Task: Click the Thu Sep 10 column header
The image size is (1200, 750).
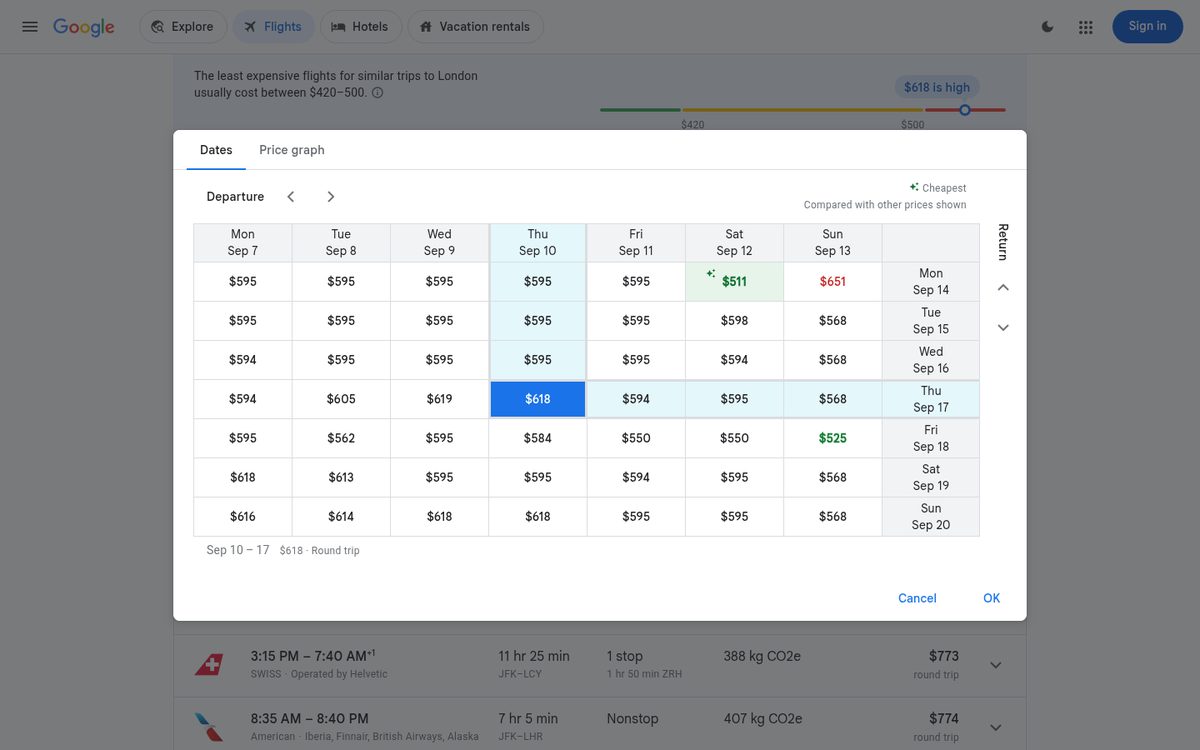Action: point(538,243)
